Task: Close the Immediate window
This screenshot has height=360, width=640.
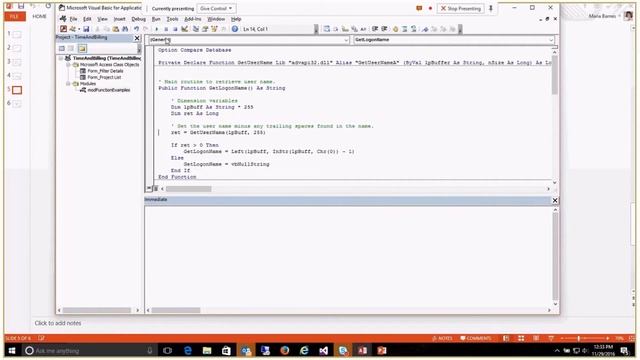Action: tap(555, 200)
